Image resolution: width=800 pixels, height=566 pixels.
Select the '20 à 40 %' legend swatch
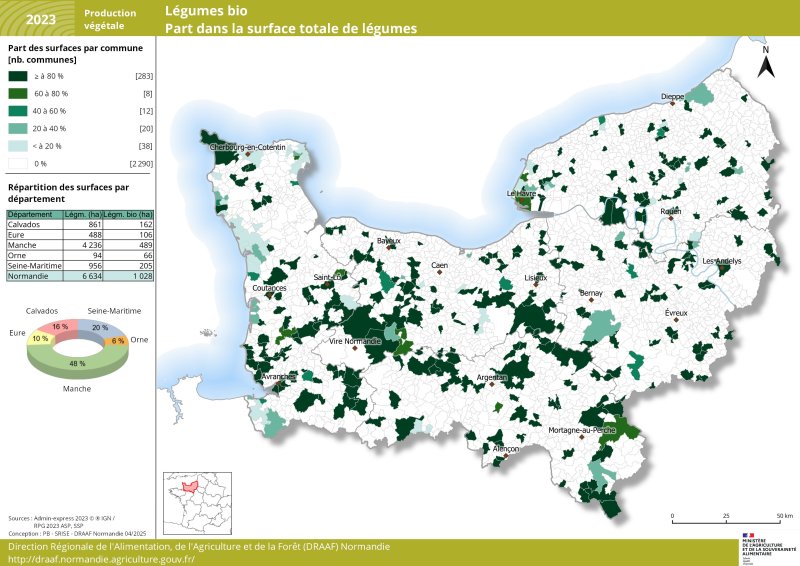tap(18, 129)
